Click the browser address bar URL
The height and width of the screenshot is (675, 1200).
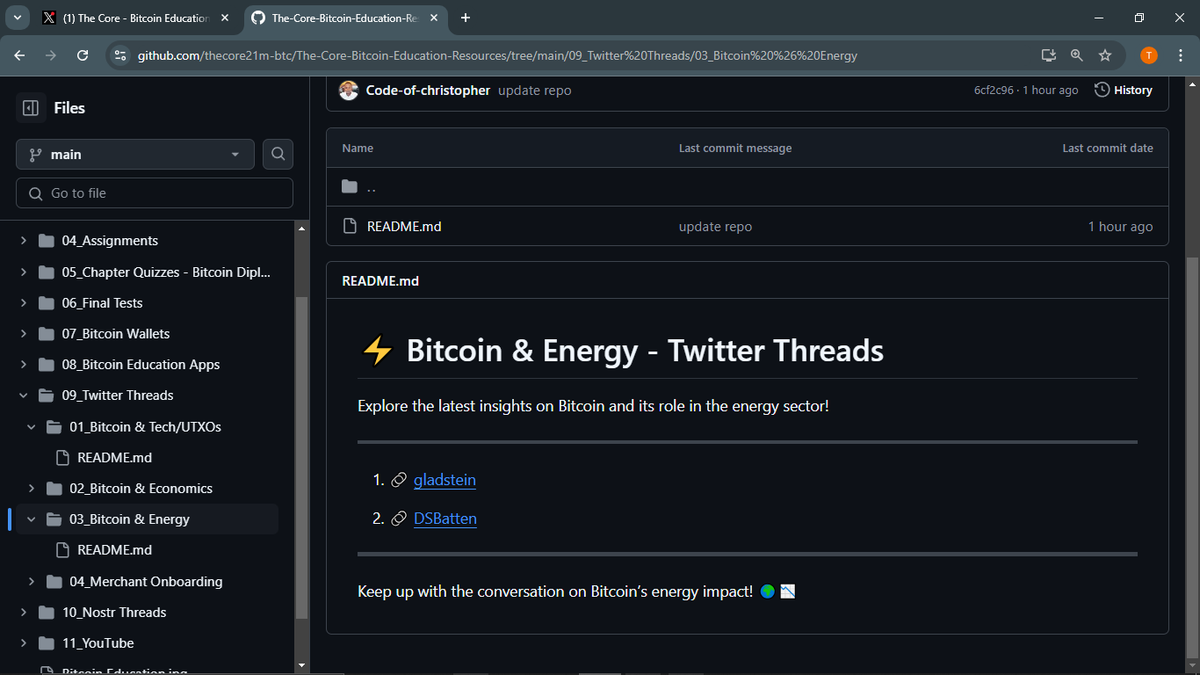point(497,55)
